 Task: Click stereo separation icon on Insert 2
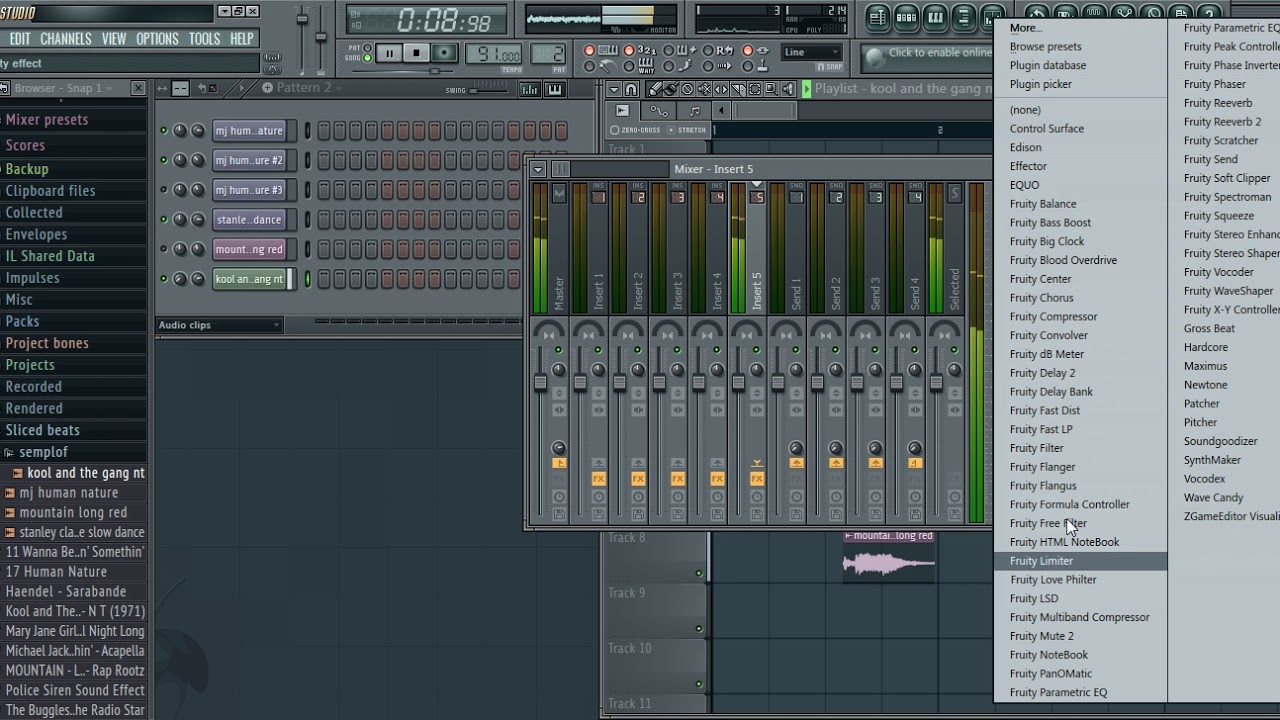[x=638, y=410]
